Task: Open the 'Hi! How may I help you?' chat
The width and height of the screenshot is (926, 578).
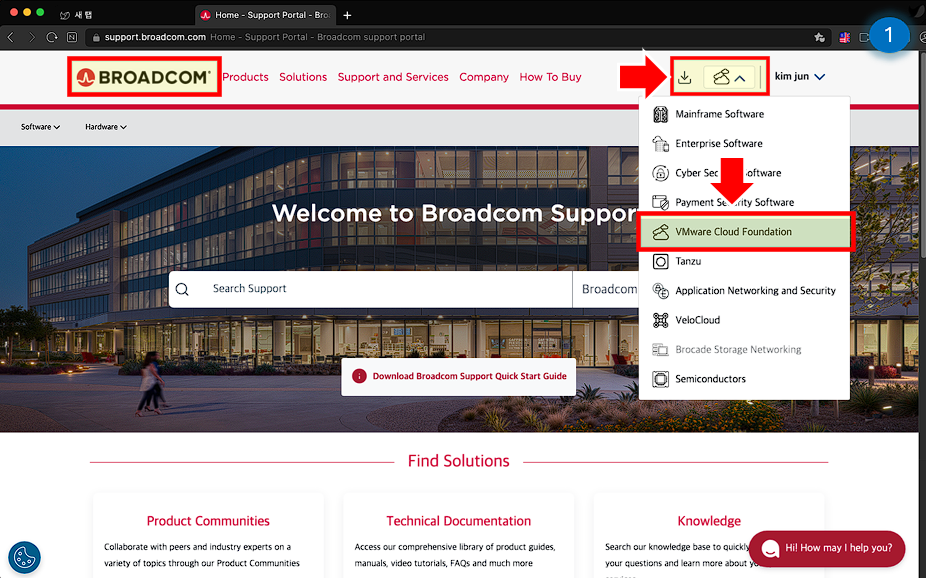Action: point(827,548)
